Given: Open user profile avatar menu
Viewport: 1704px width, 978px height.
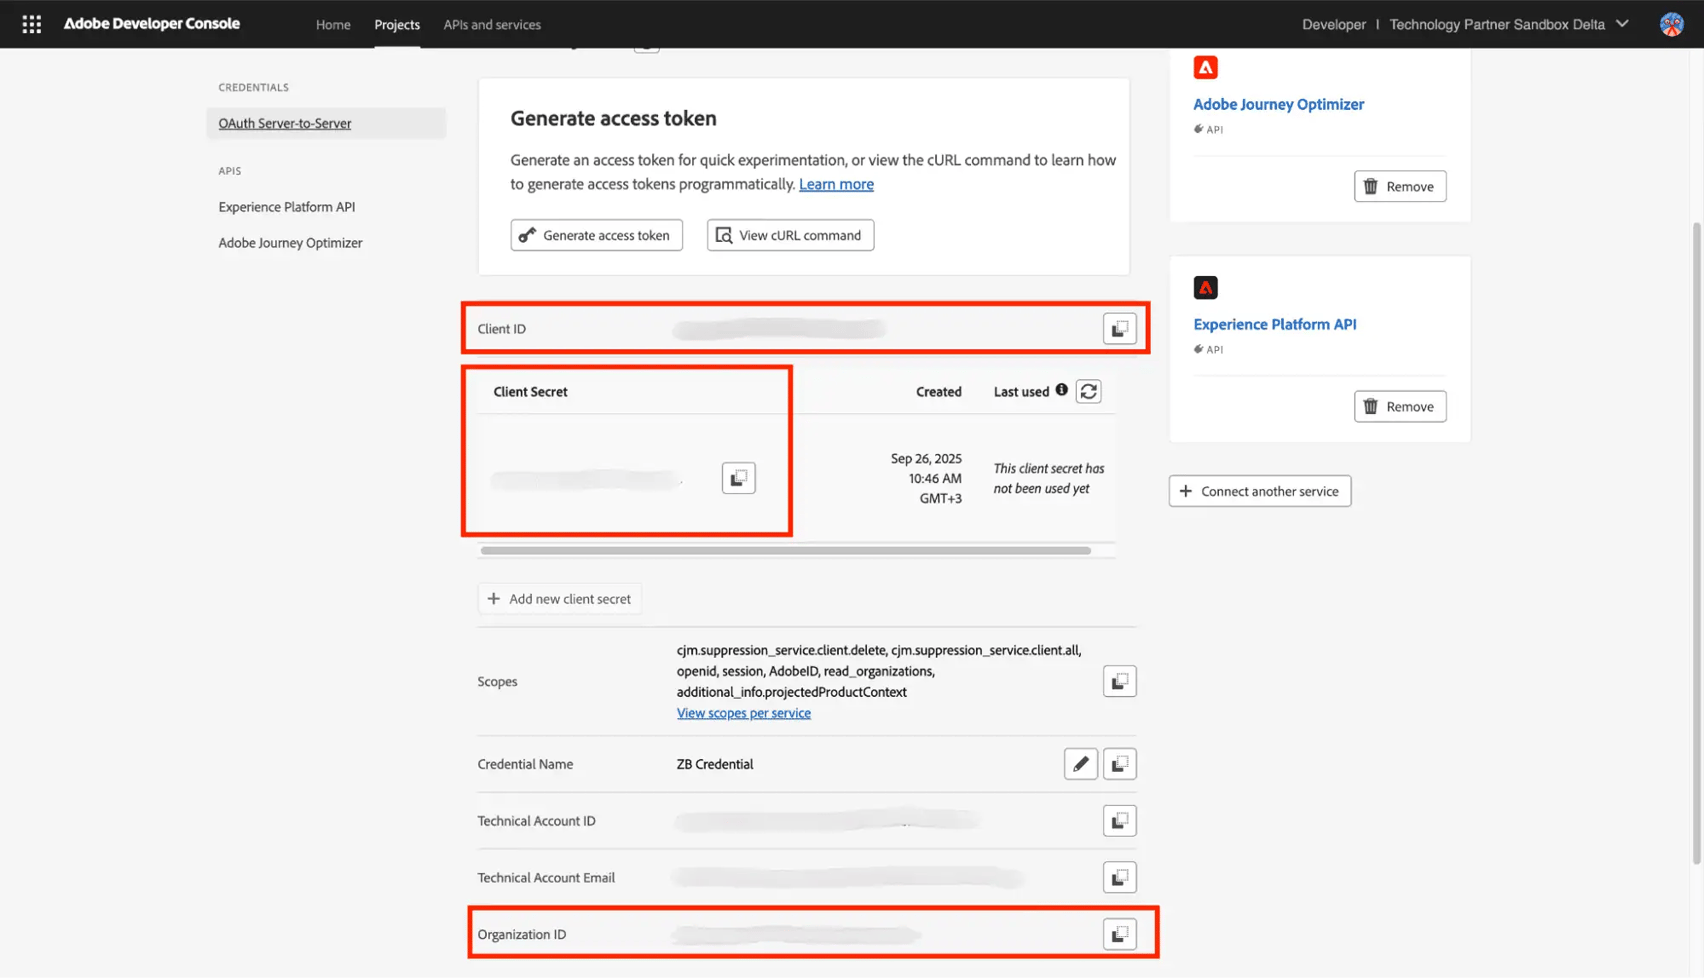Looking at the screenshot, I should tap(1671, 24).
